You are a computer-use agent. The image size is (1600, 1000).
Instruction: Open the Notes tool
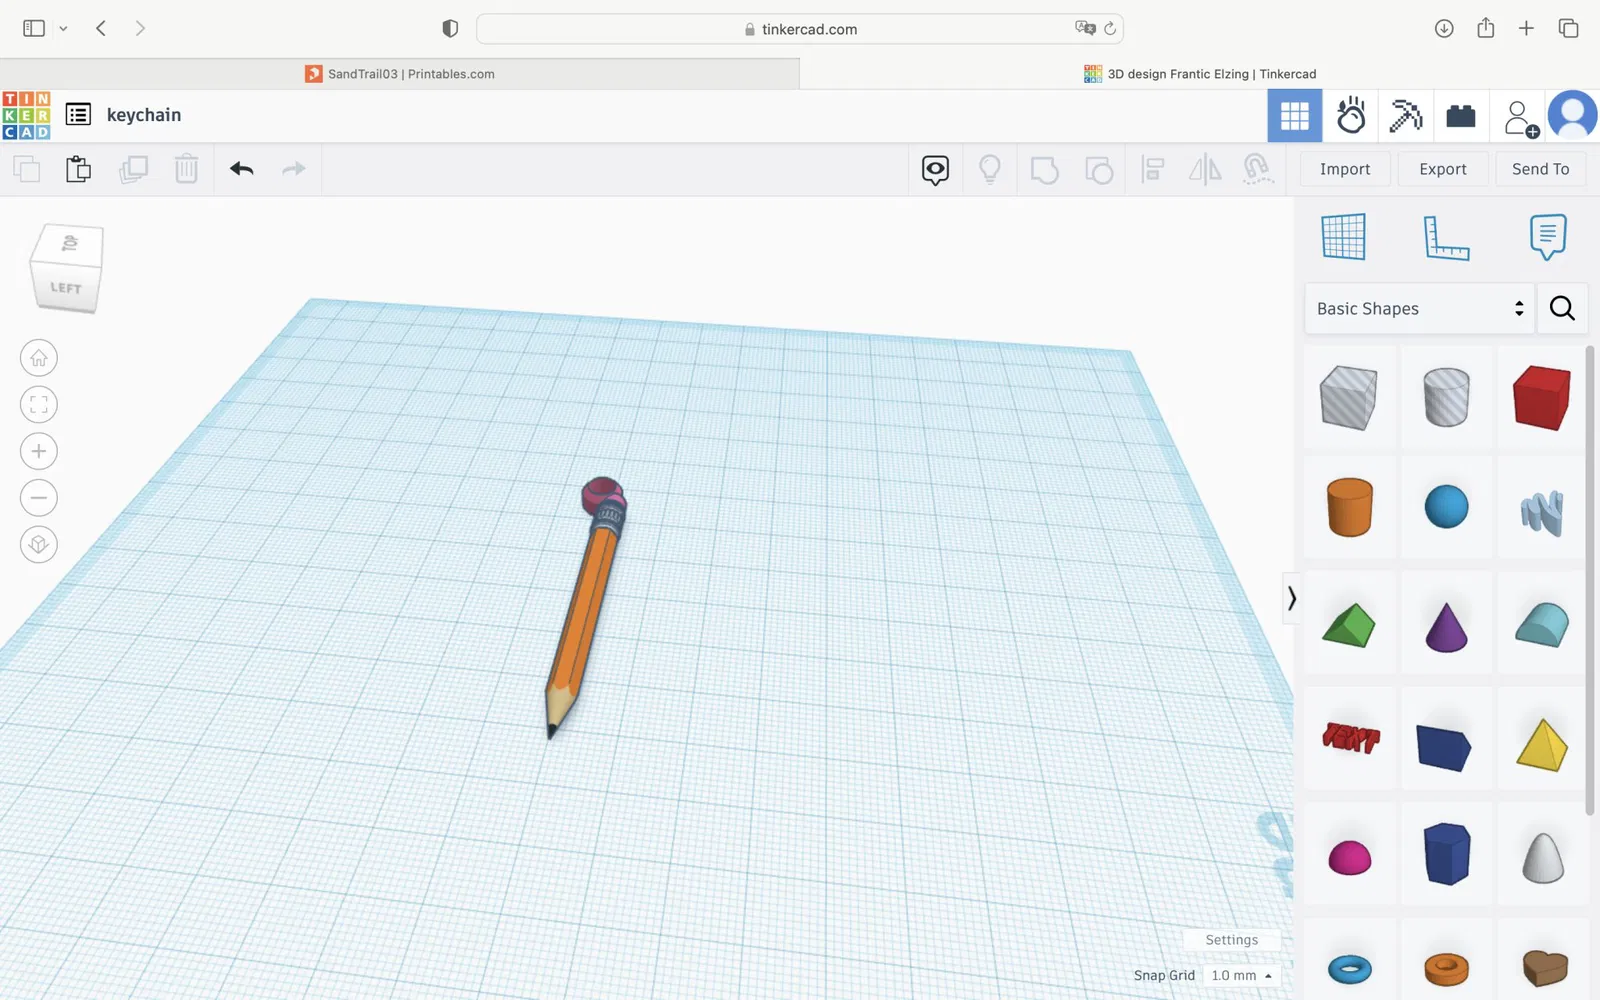(x=1547, y=237)
